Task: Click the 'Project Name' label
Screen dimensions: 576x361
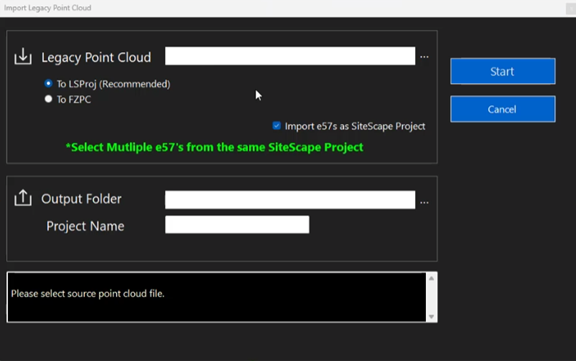Action: (85, 226)
